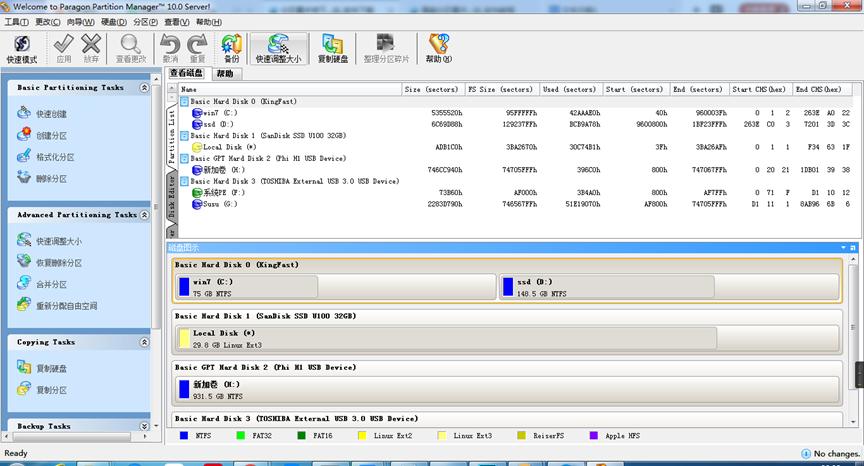Click the 备份 backup toolbar icon

coord(231,48)
